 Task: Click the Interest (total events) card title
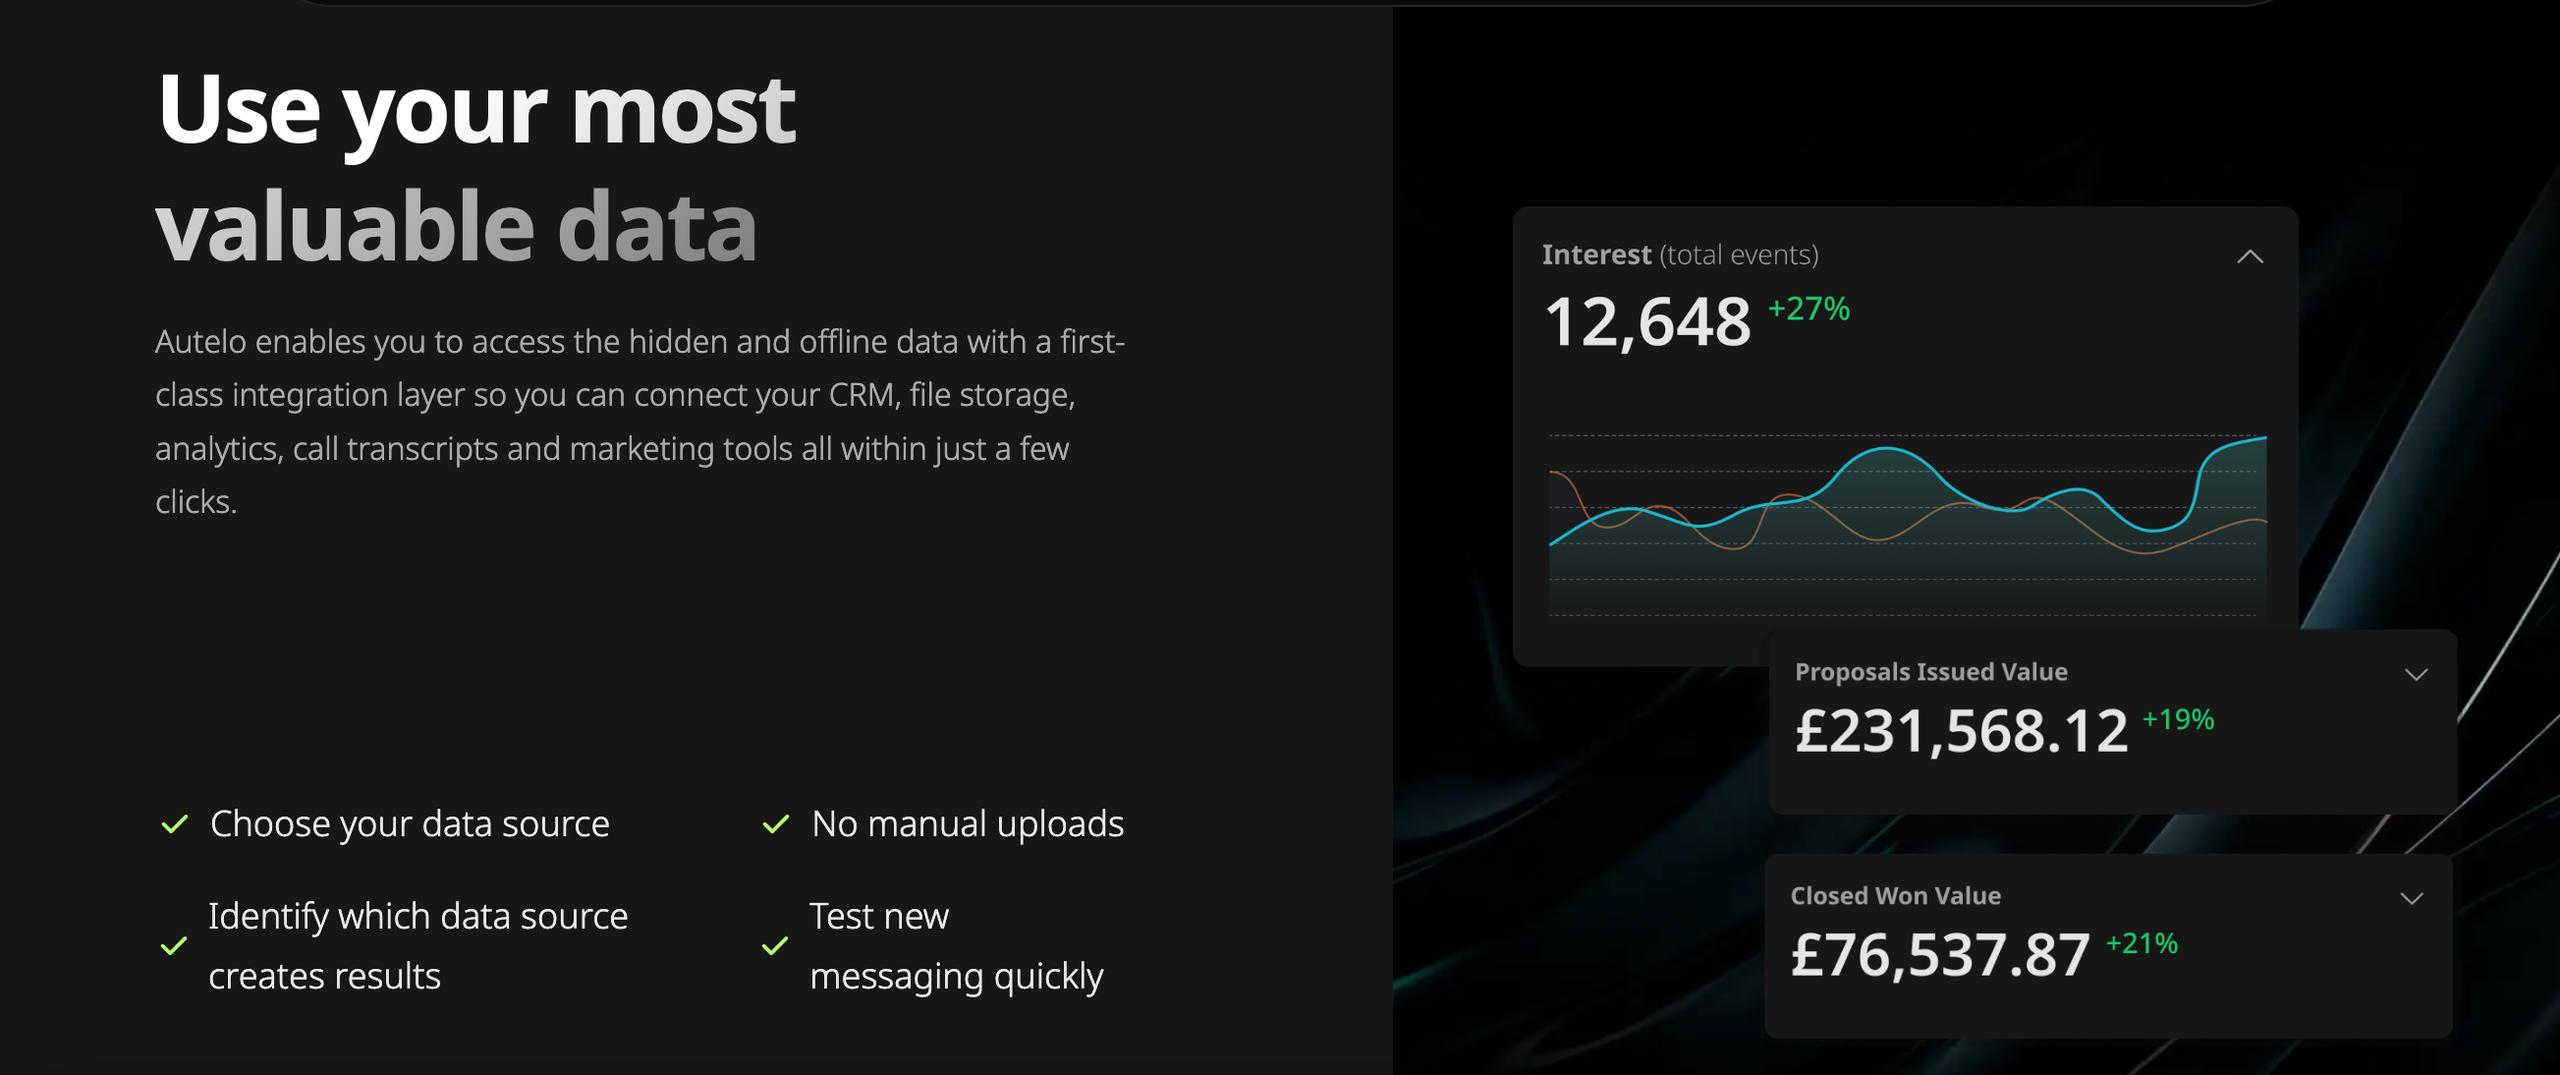click(x=1679, y=255)
